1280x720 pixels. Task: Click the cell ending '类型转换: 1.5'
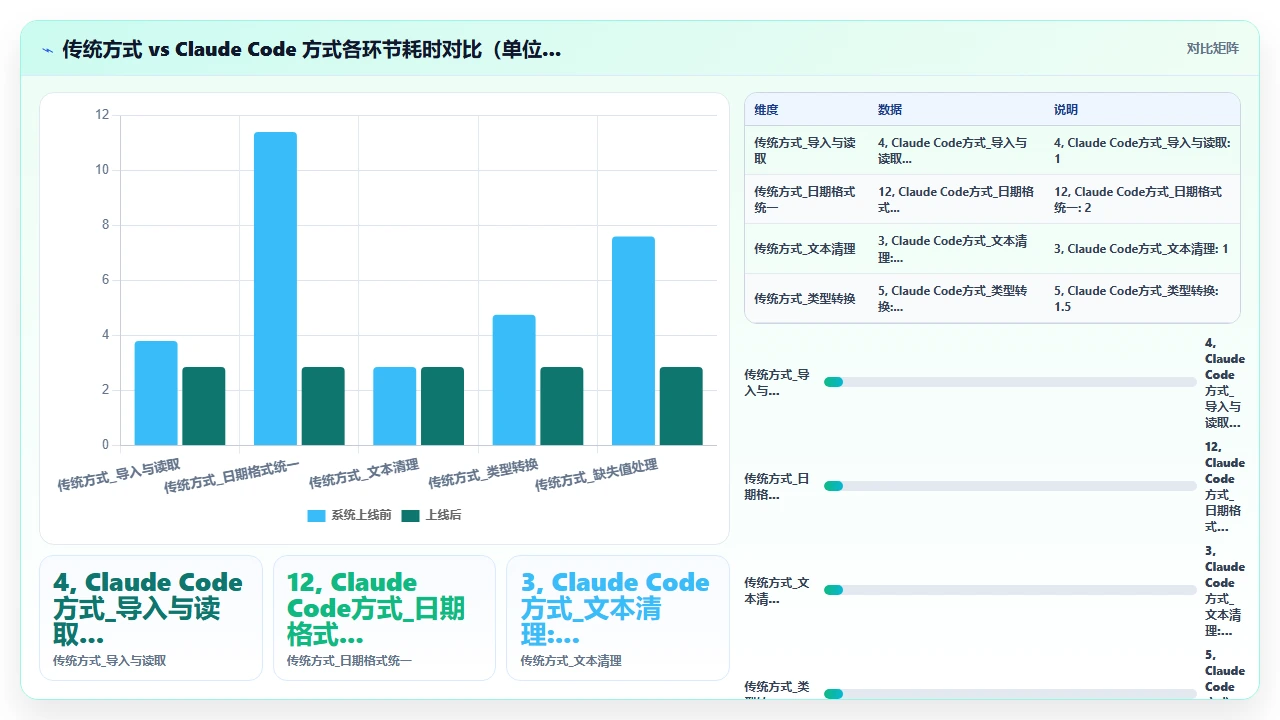click(1141, 298)
